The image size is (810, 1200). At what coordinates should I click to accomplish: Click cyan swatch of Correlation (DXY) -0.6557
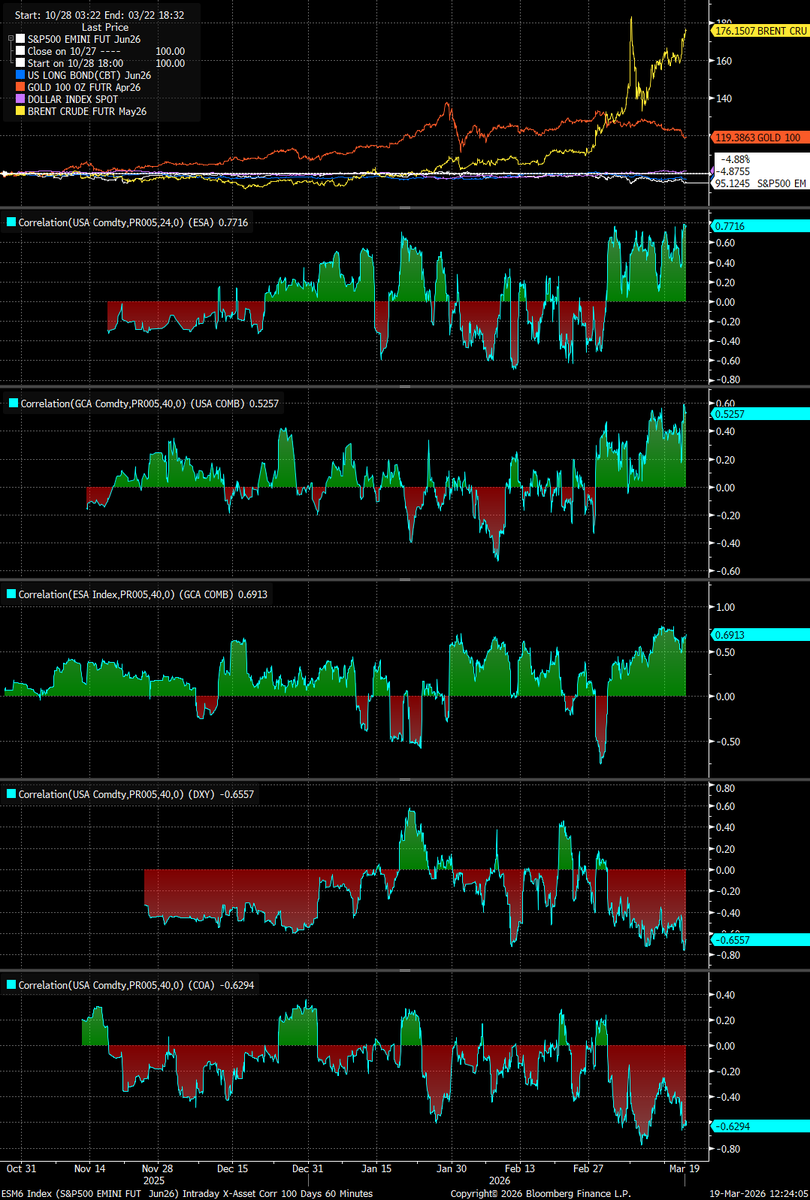pos(12,793)
